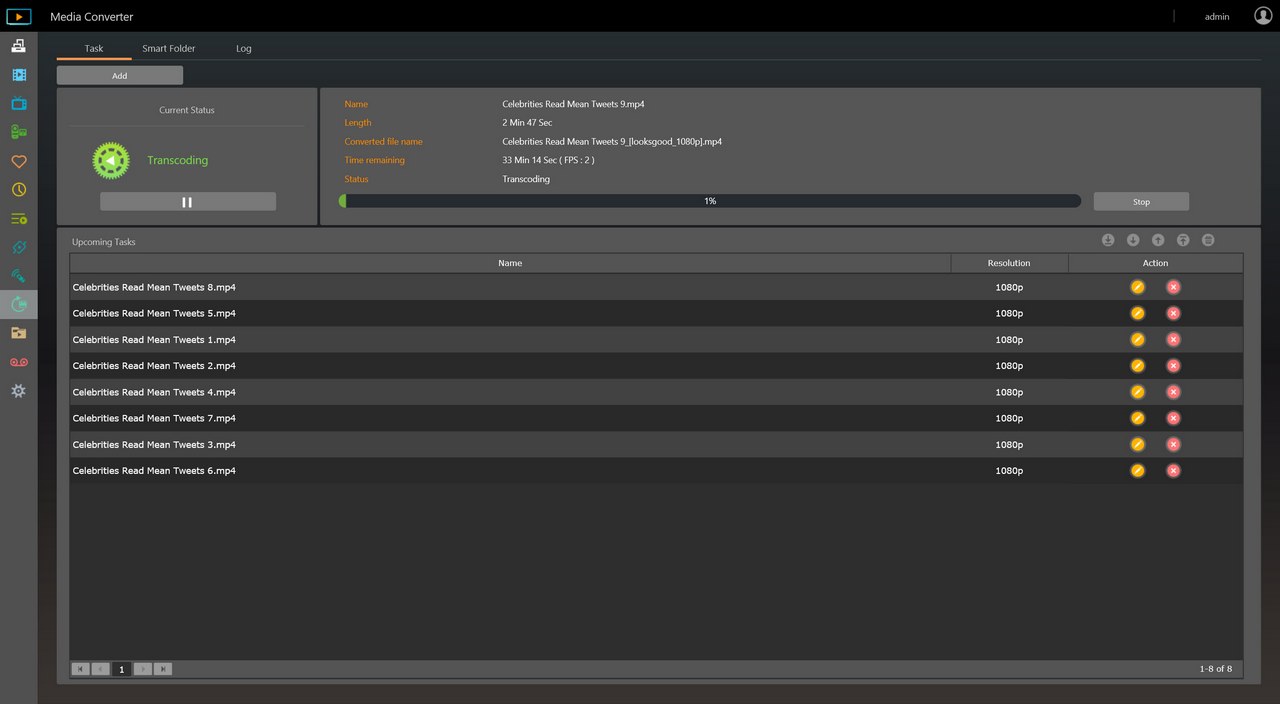Go to the first page of tasks
The image size is (1280, 704).
tap(81, 669)
